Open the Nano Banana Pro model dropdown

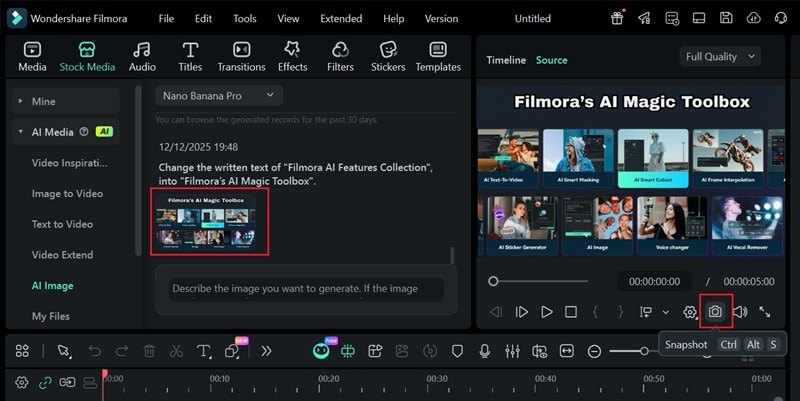click(219, 95)
